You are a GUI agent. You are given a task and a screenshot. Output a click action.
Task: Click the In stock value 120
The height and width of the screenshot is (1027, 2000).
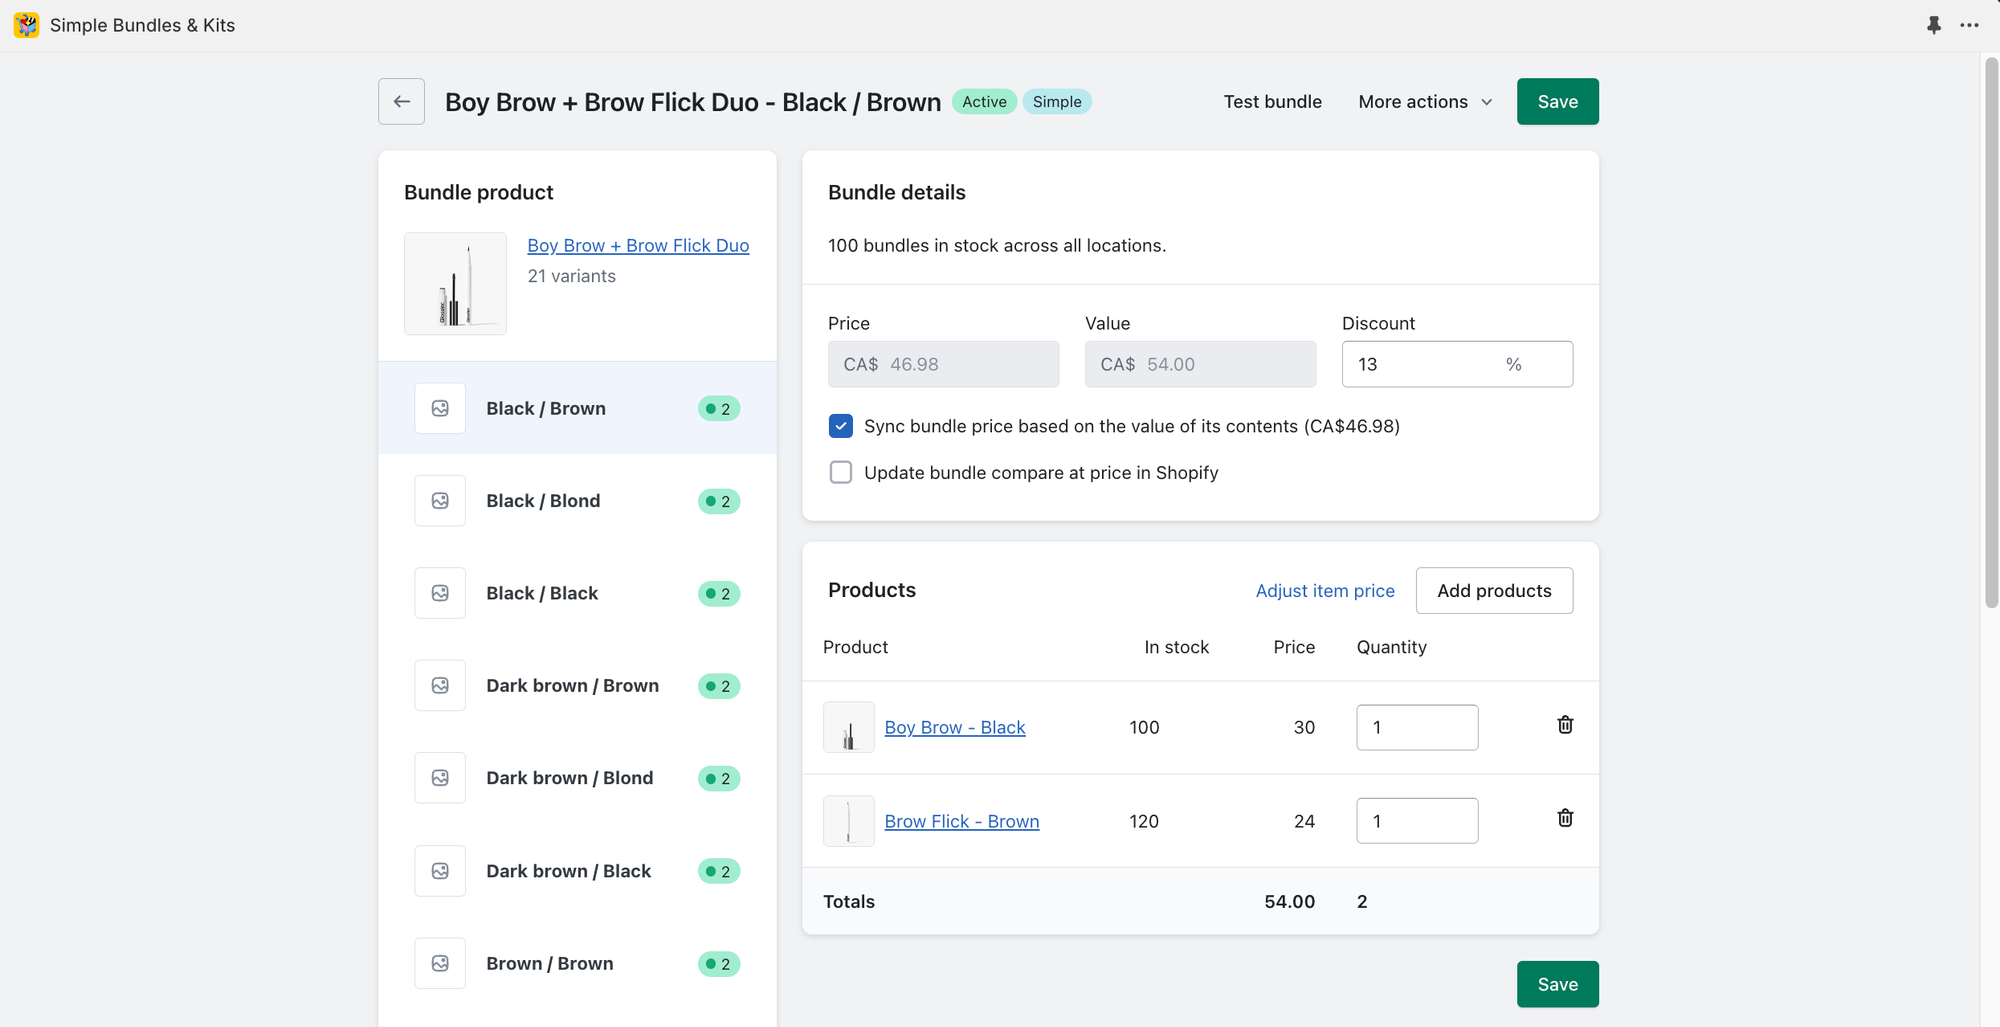[1144, 821]
